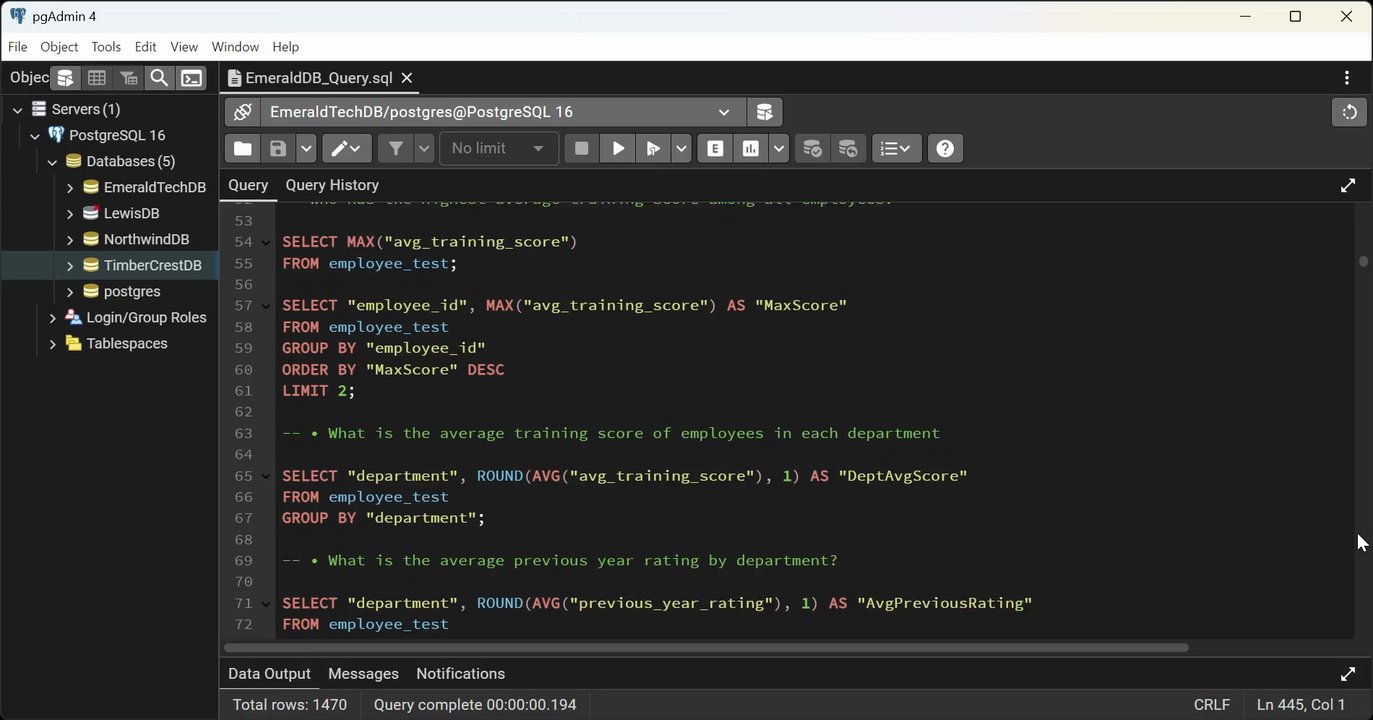This screenshot has height=720, width=1373.
Task: Click the Execute query play button
Action: (618, 149)
